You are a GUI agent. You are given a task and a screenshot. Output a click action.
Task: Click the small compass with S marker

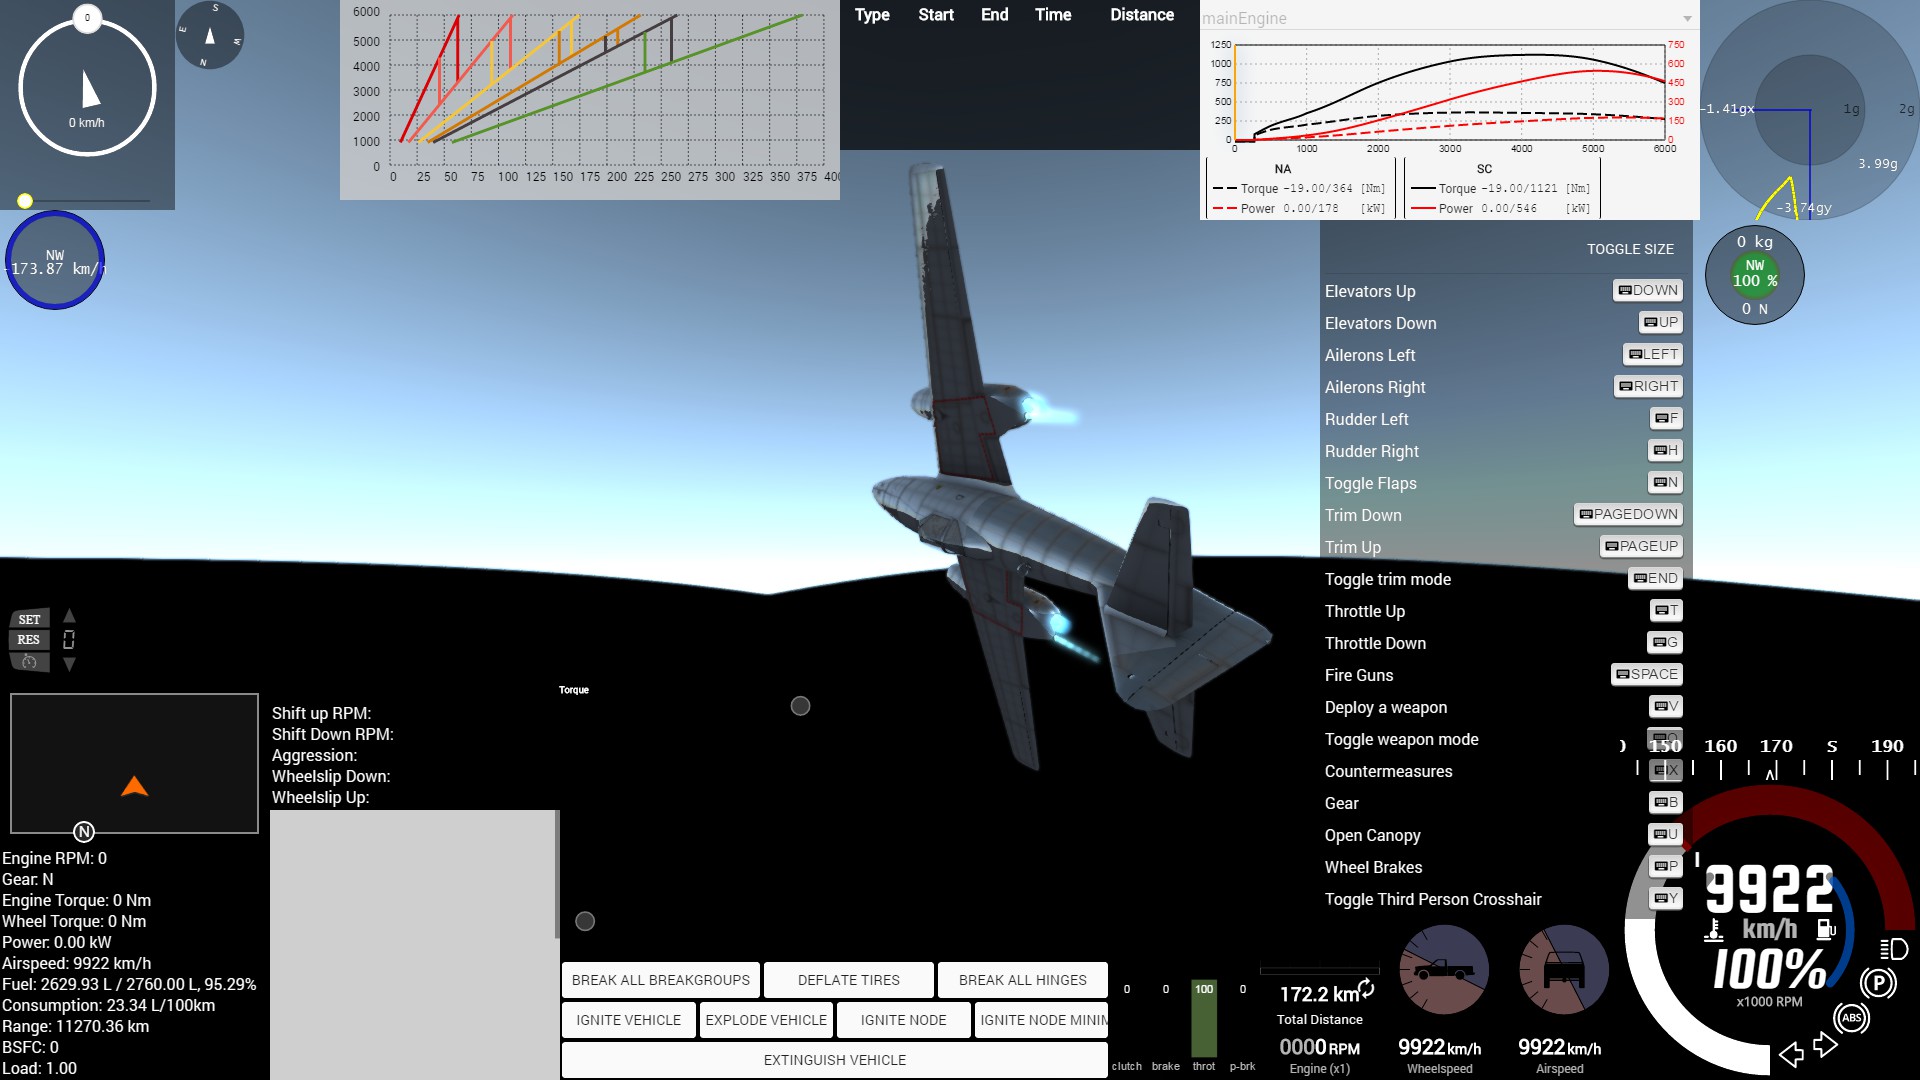[x=210, y=35]
